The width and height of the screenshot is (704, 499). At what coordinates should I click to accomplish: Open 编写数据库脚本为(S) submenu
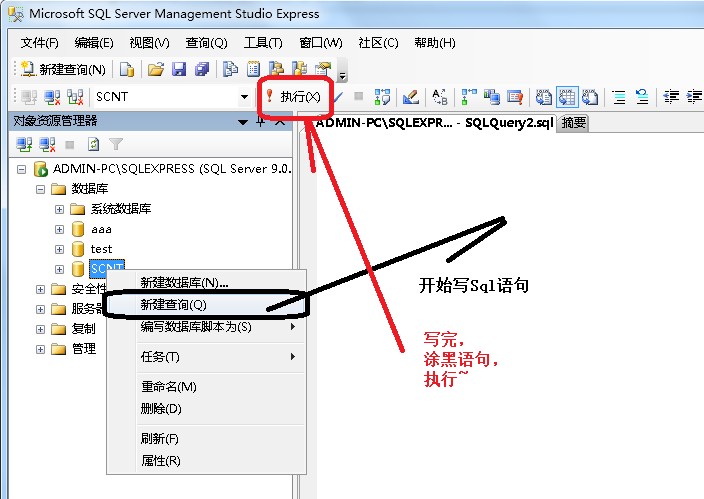pos(207,327)
